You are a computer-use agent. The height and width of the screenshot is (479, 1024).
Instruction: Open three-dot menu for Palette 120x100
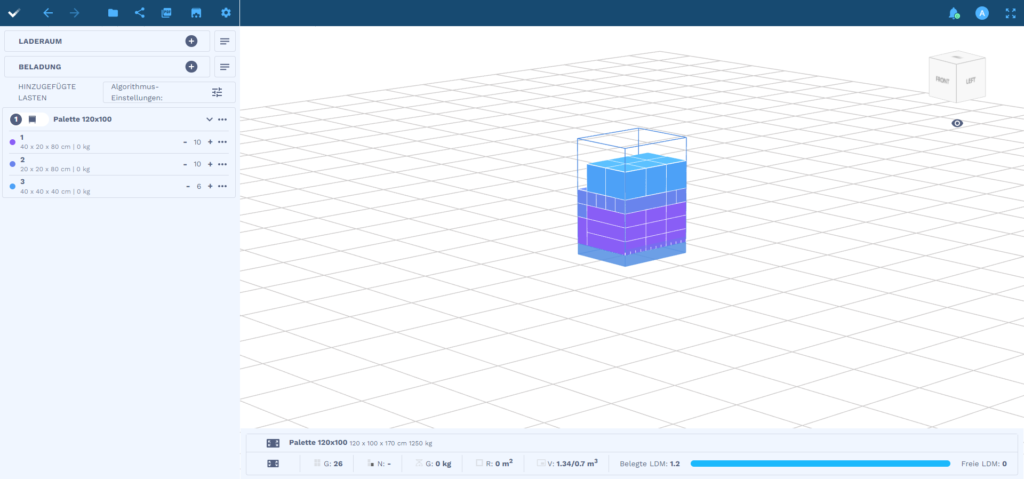coord(222,120)
